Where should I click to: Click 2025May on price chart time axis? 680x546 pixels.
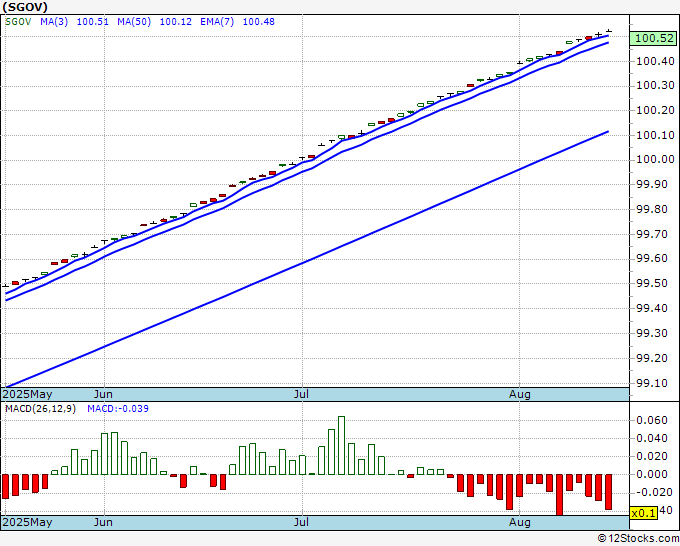[28, 394]
